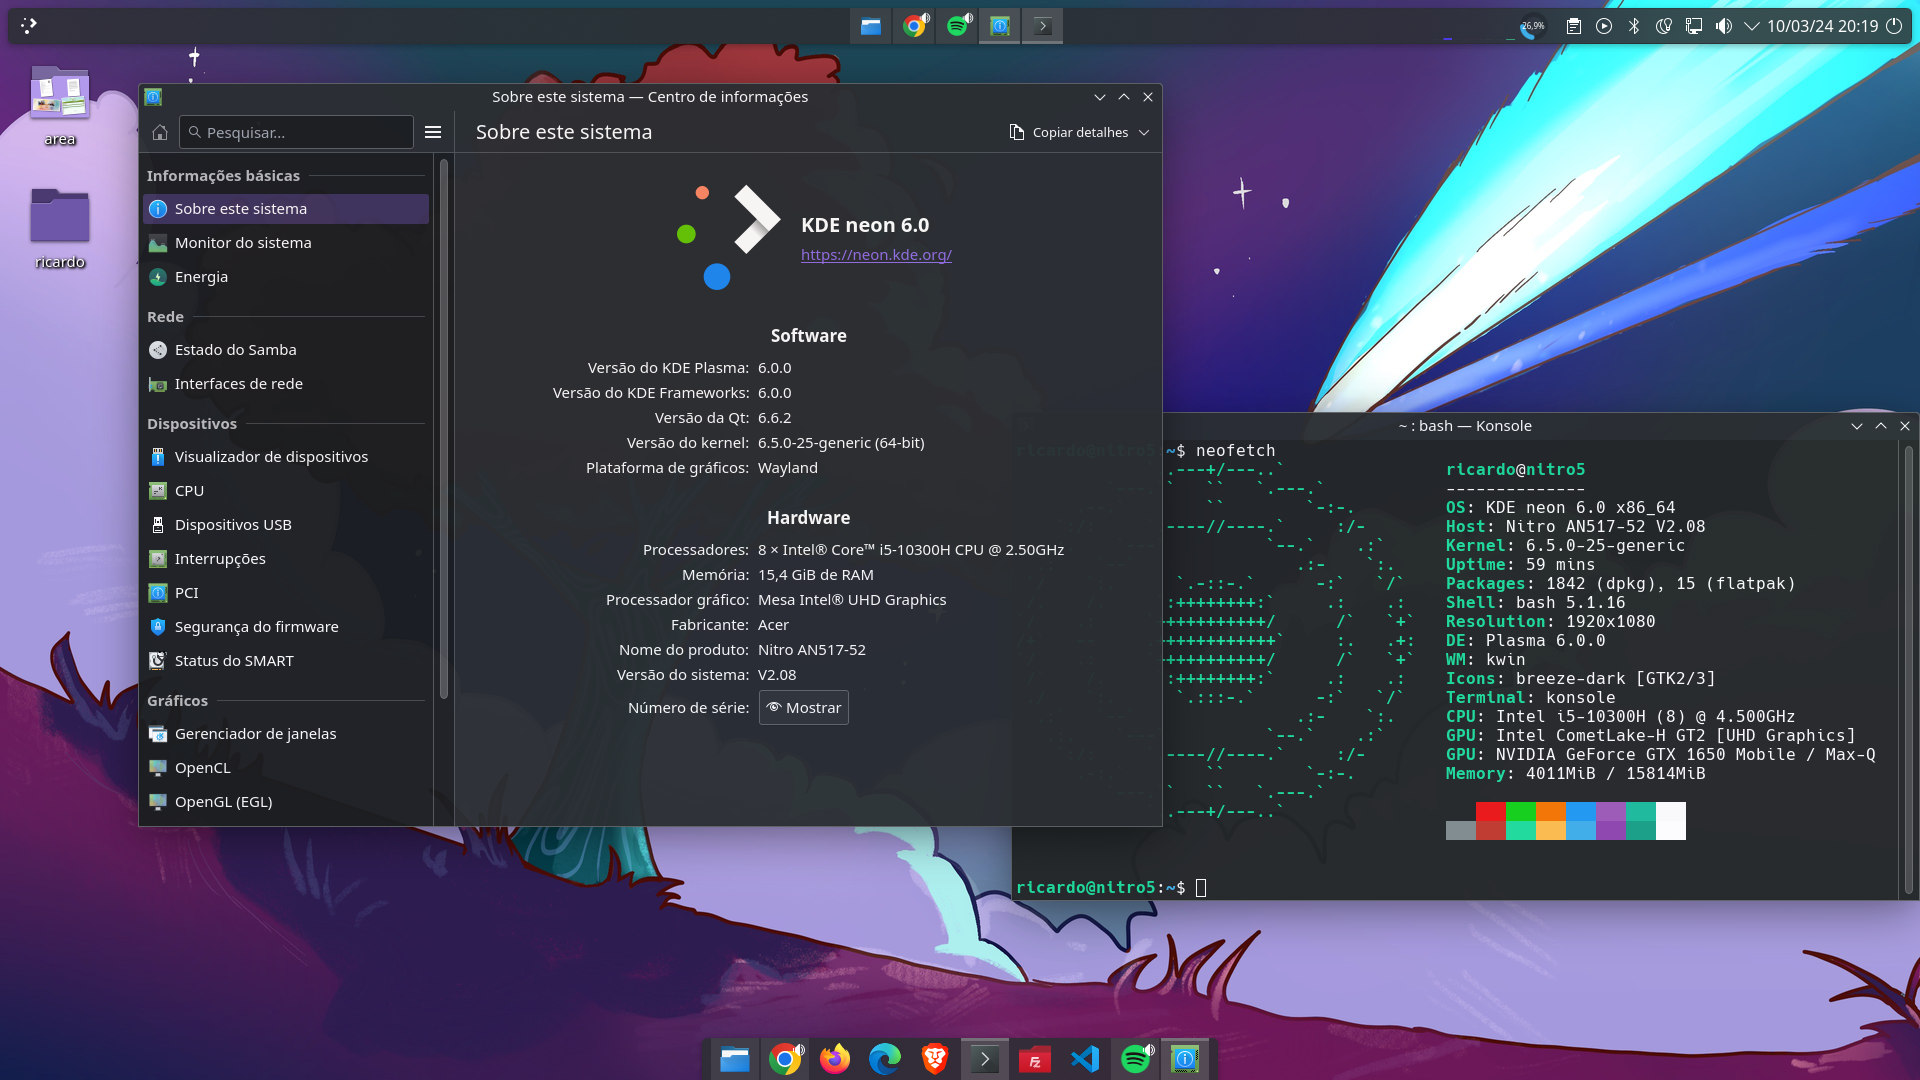Open the 'Interrupções' entry
This screenshot has height=1080, width=1920.
coord(286,559)
